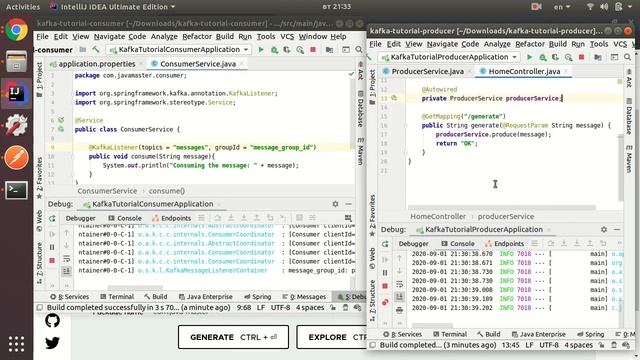Click the GENERATE button on the webpage
This screenshot has width=640, height=360.
pyautogui.click(x=233, y=337)
